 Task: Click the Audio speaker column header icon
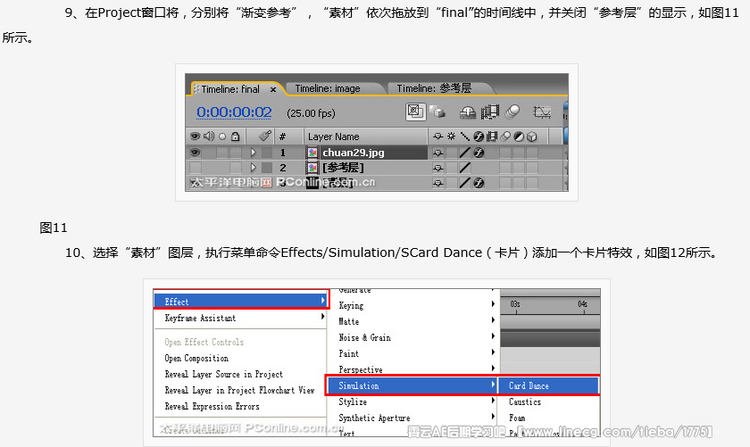point(209,137)
